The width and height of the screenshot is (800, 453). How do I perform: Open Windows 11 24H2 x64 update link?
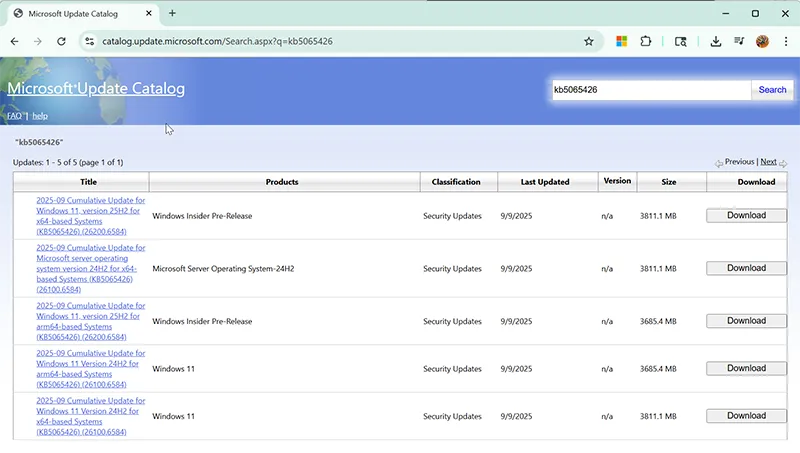tap(90, 416)
